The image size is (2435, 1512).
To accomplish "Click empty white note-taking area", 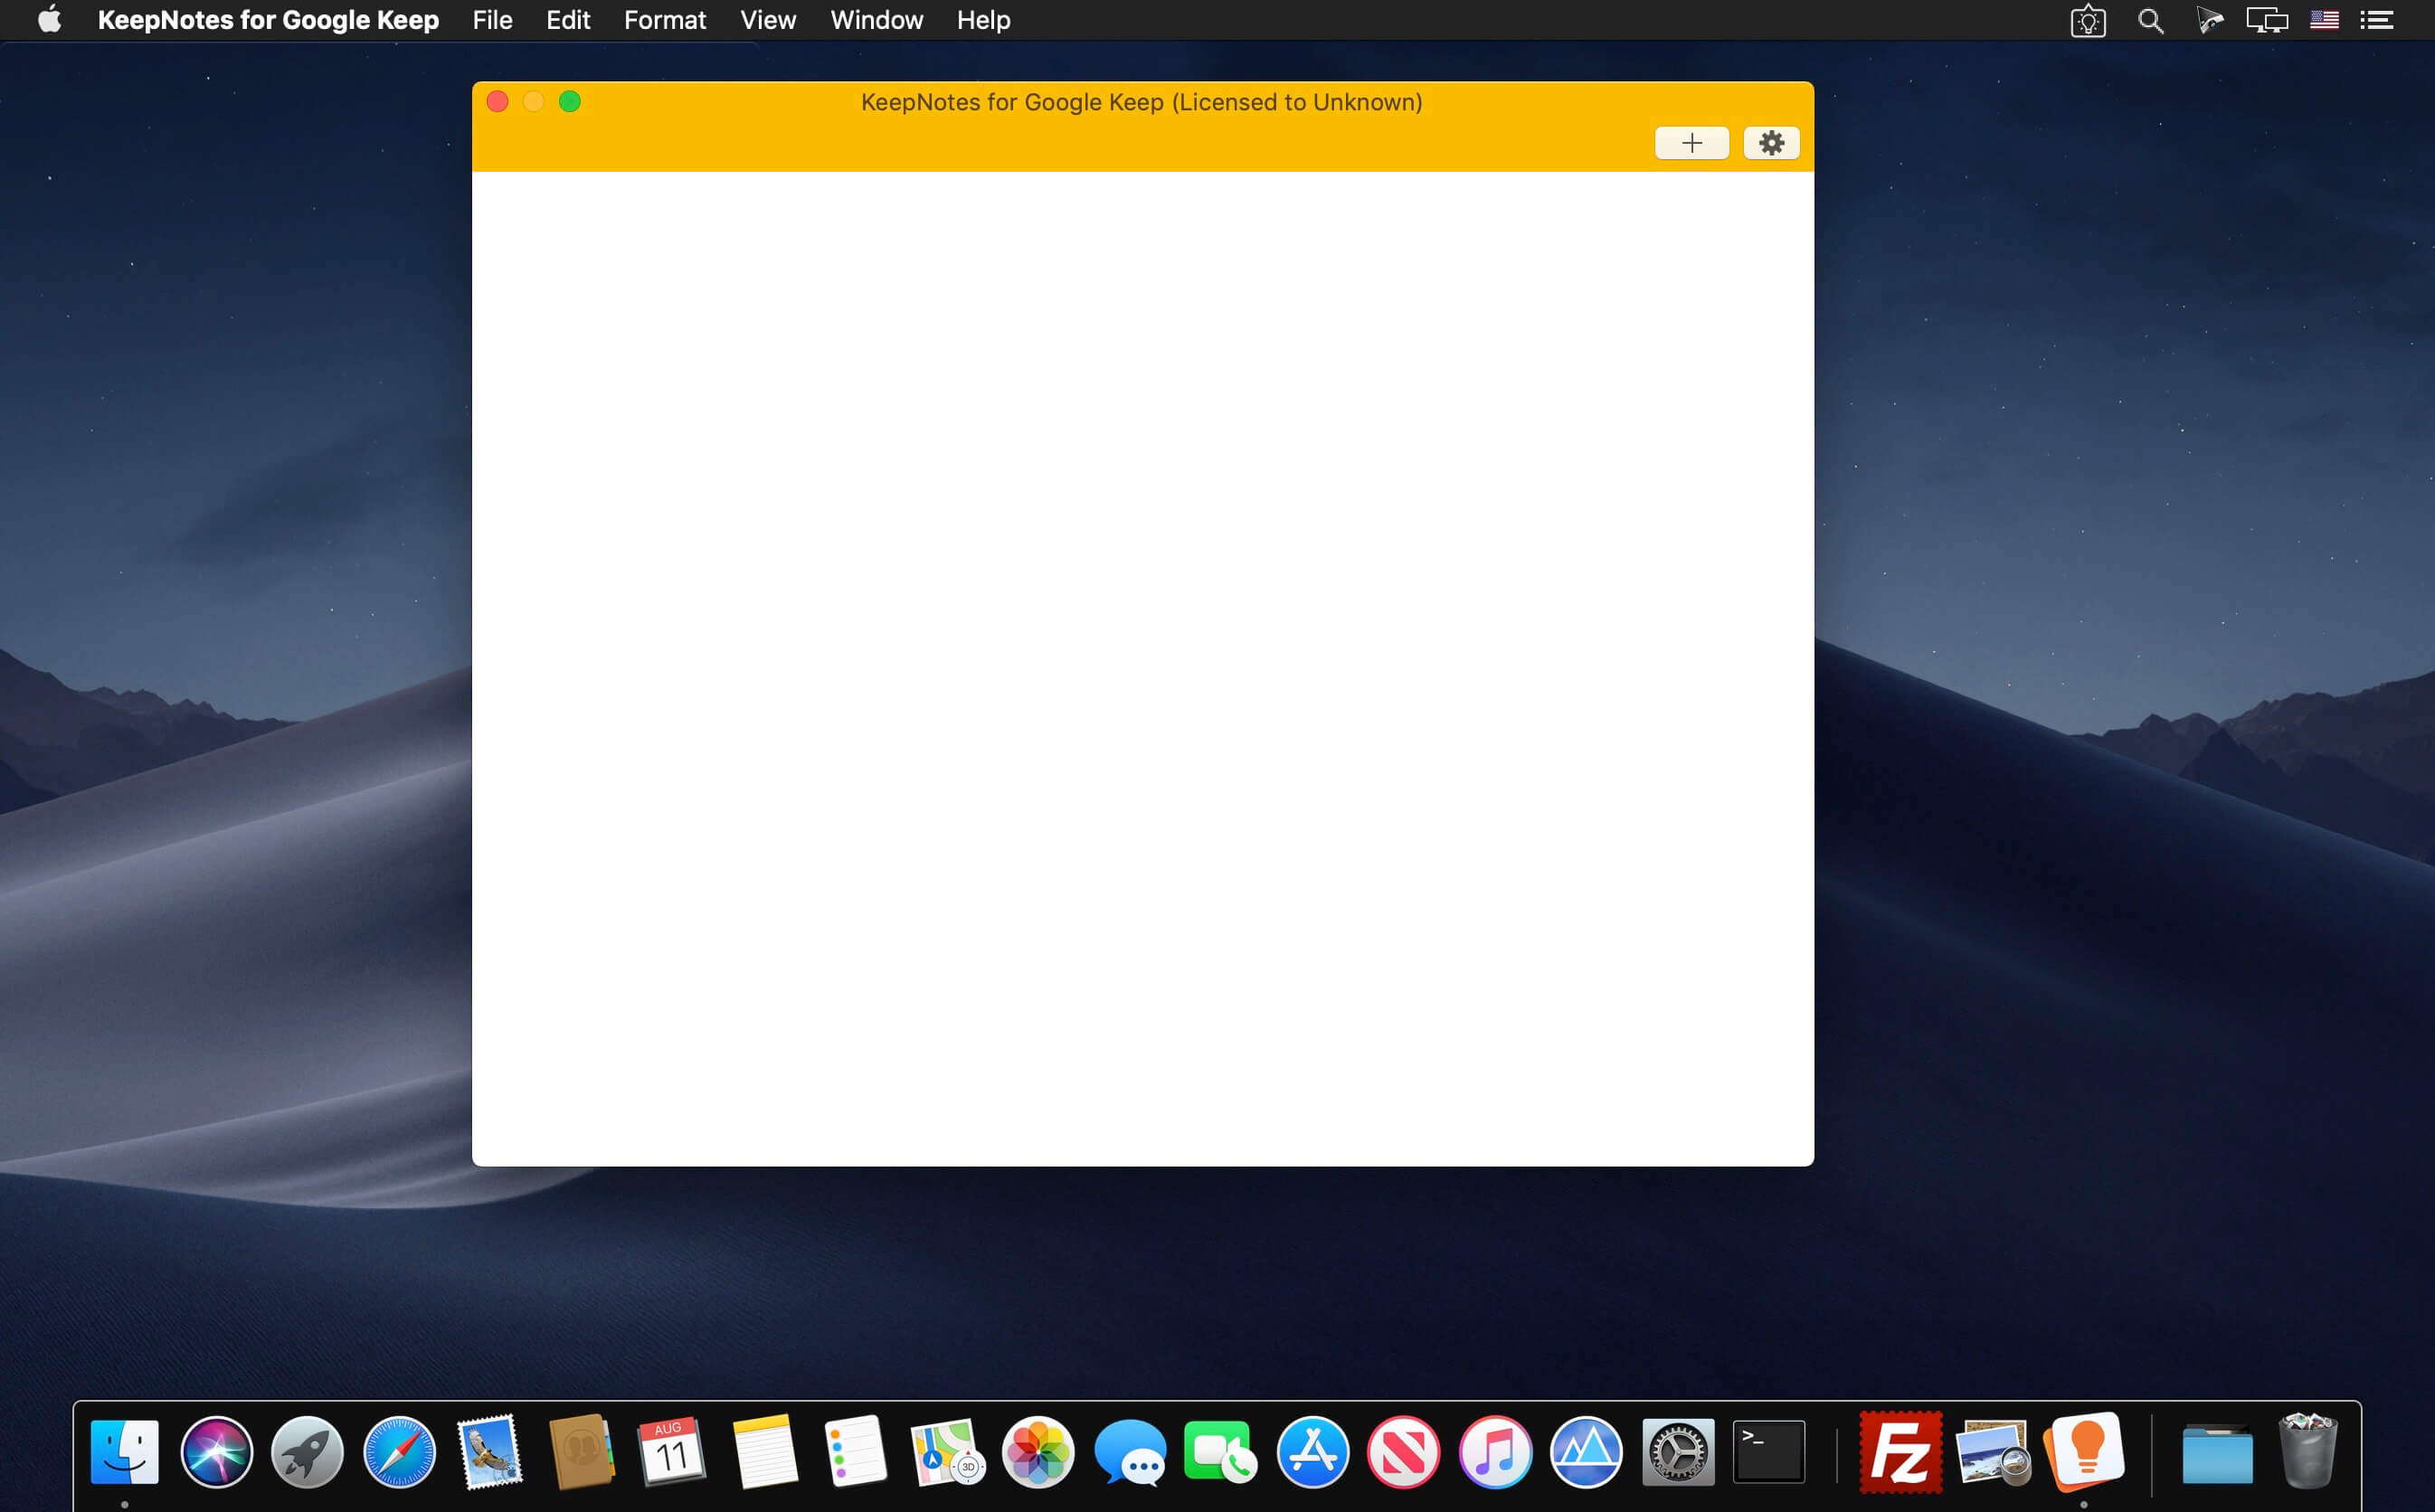I will coord(1142,669).
